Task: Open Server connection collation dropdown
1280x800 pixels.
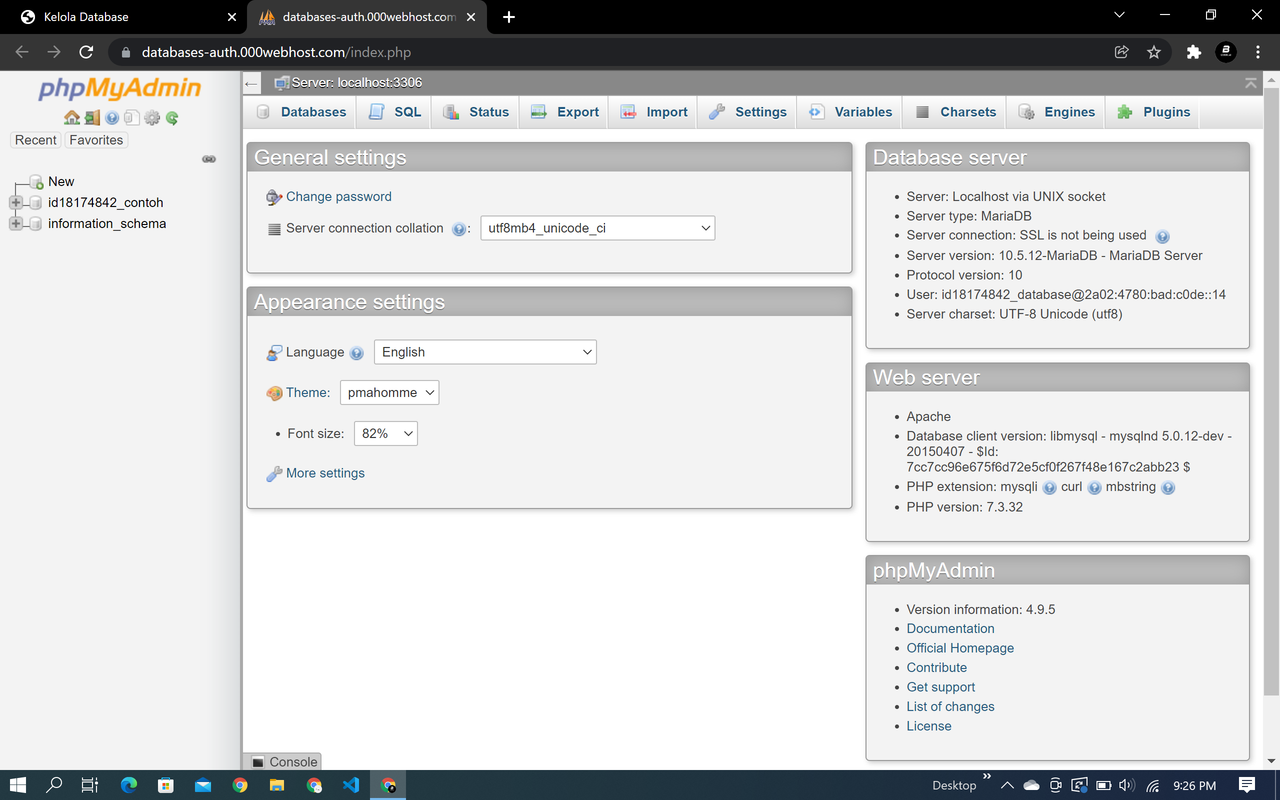Action: (x=598, y=228)
